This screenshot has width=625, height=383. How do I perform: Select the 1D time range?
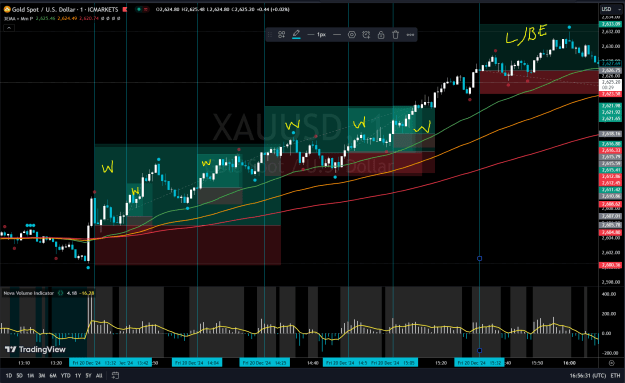click(x=8, y=375)
